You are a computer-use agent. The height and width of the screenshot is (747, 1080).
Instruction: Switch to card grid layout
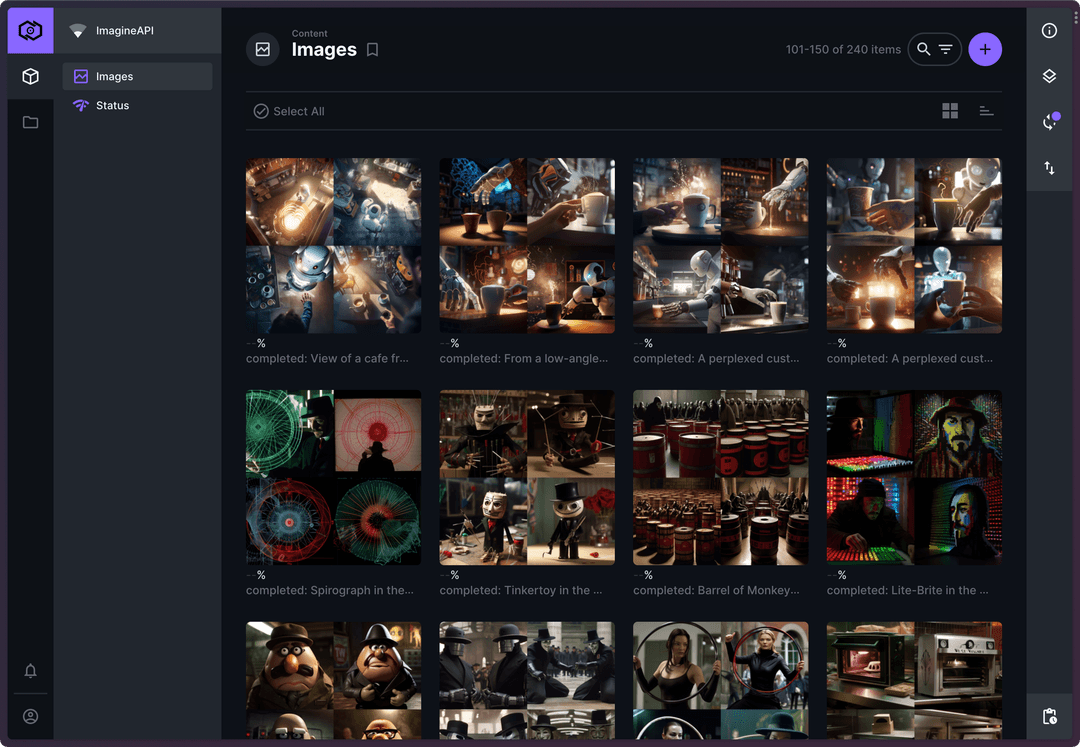(949, 110)
